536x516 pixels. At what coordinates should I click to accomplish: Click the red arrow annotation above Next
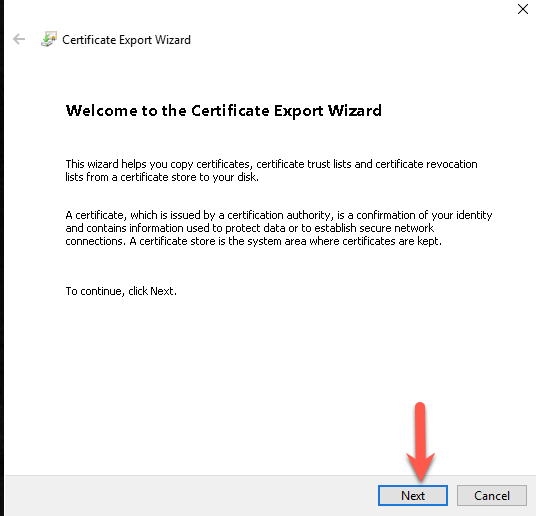(420, 442)
